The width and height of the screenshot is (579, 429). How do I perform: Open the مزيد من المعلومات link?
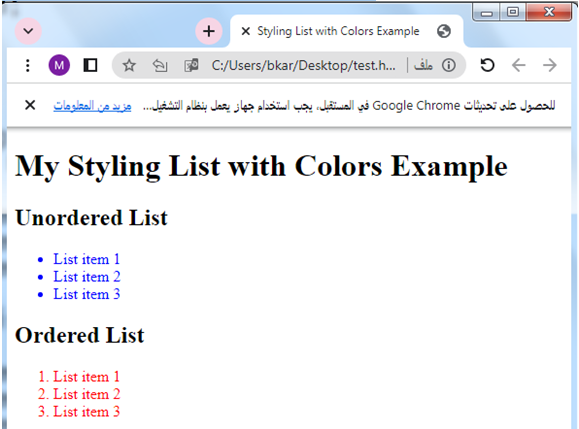(92, 106)
